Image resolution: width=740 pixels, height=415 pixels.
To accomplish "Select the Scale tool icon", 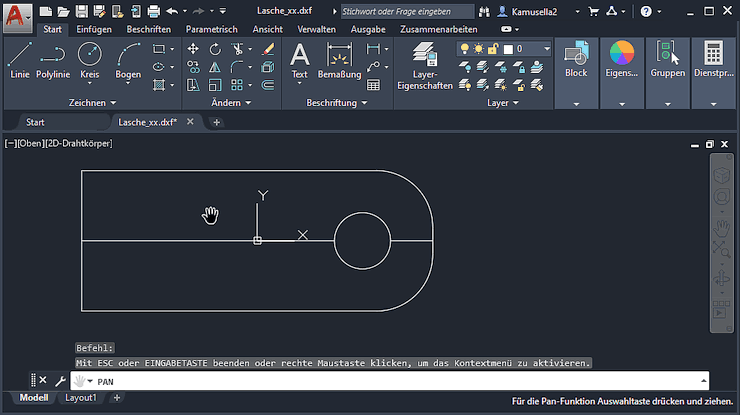I will pyautogui.click(x=215, y=85).
